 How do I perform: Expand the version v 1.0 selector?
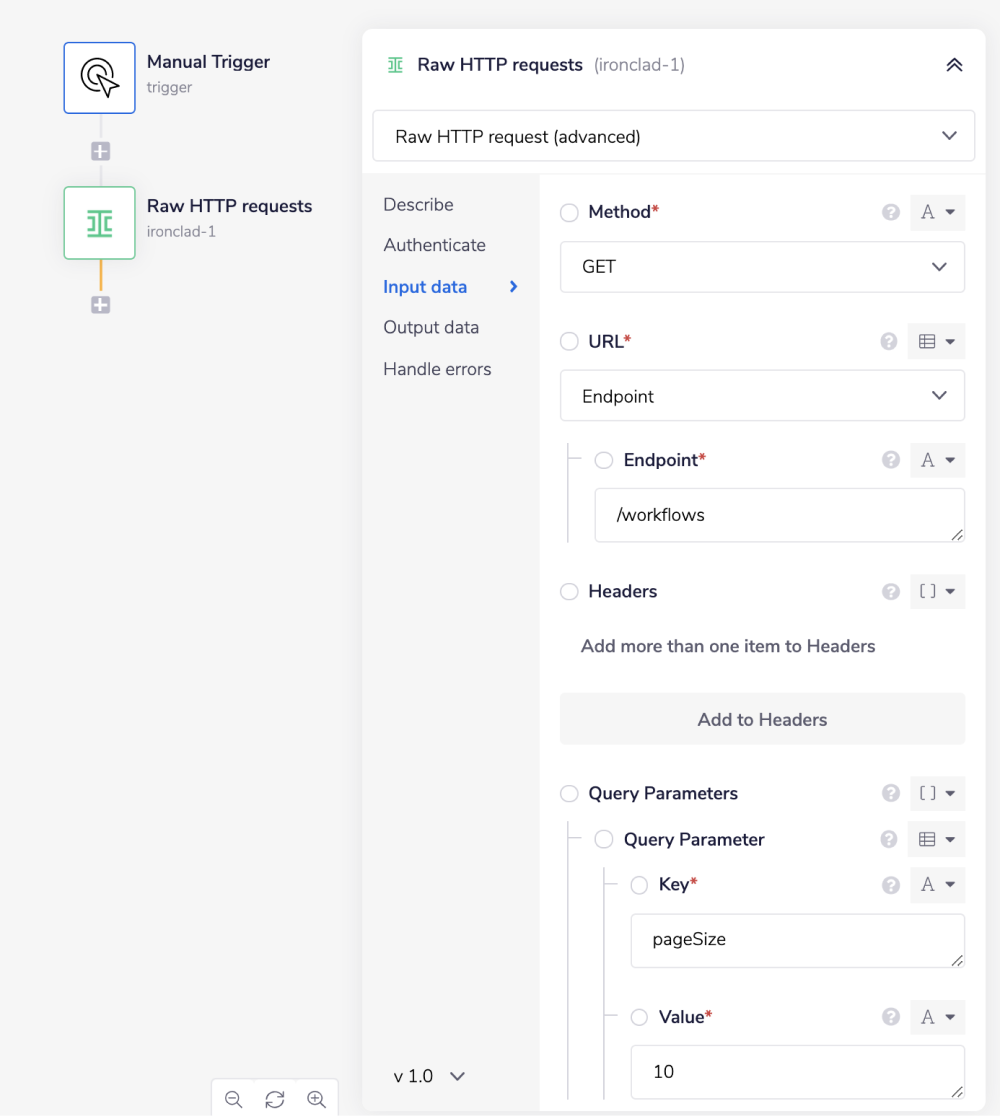pyautogui.click(x=429, y=1076)
